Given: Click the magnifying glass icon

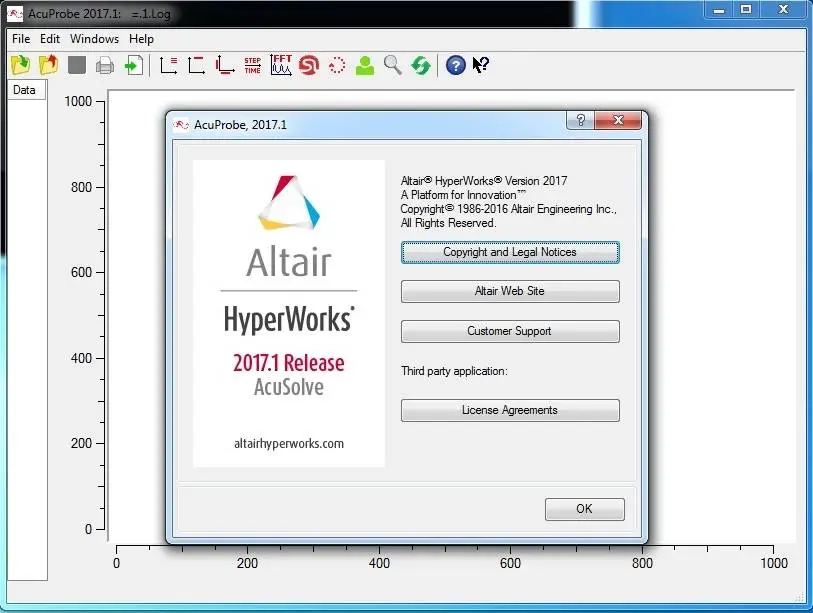Looking at the screenshot, I should 393,65.
